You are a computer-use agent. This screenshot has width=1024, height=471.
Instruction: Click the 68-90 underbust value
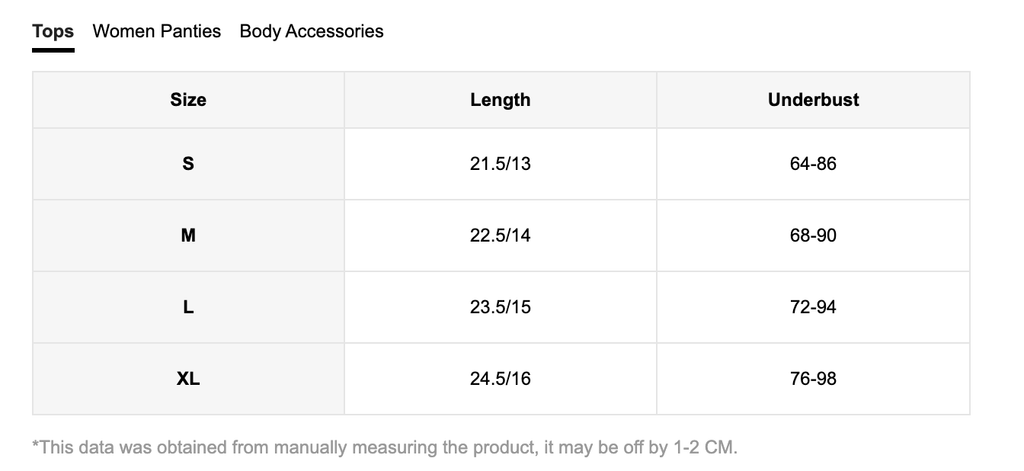tap(813, 236)
